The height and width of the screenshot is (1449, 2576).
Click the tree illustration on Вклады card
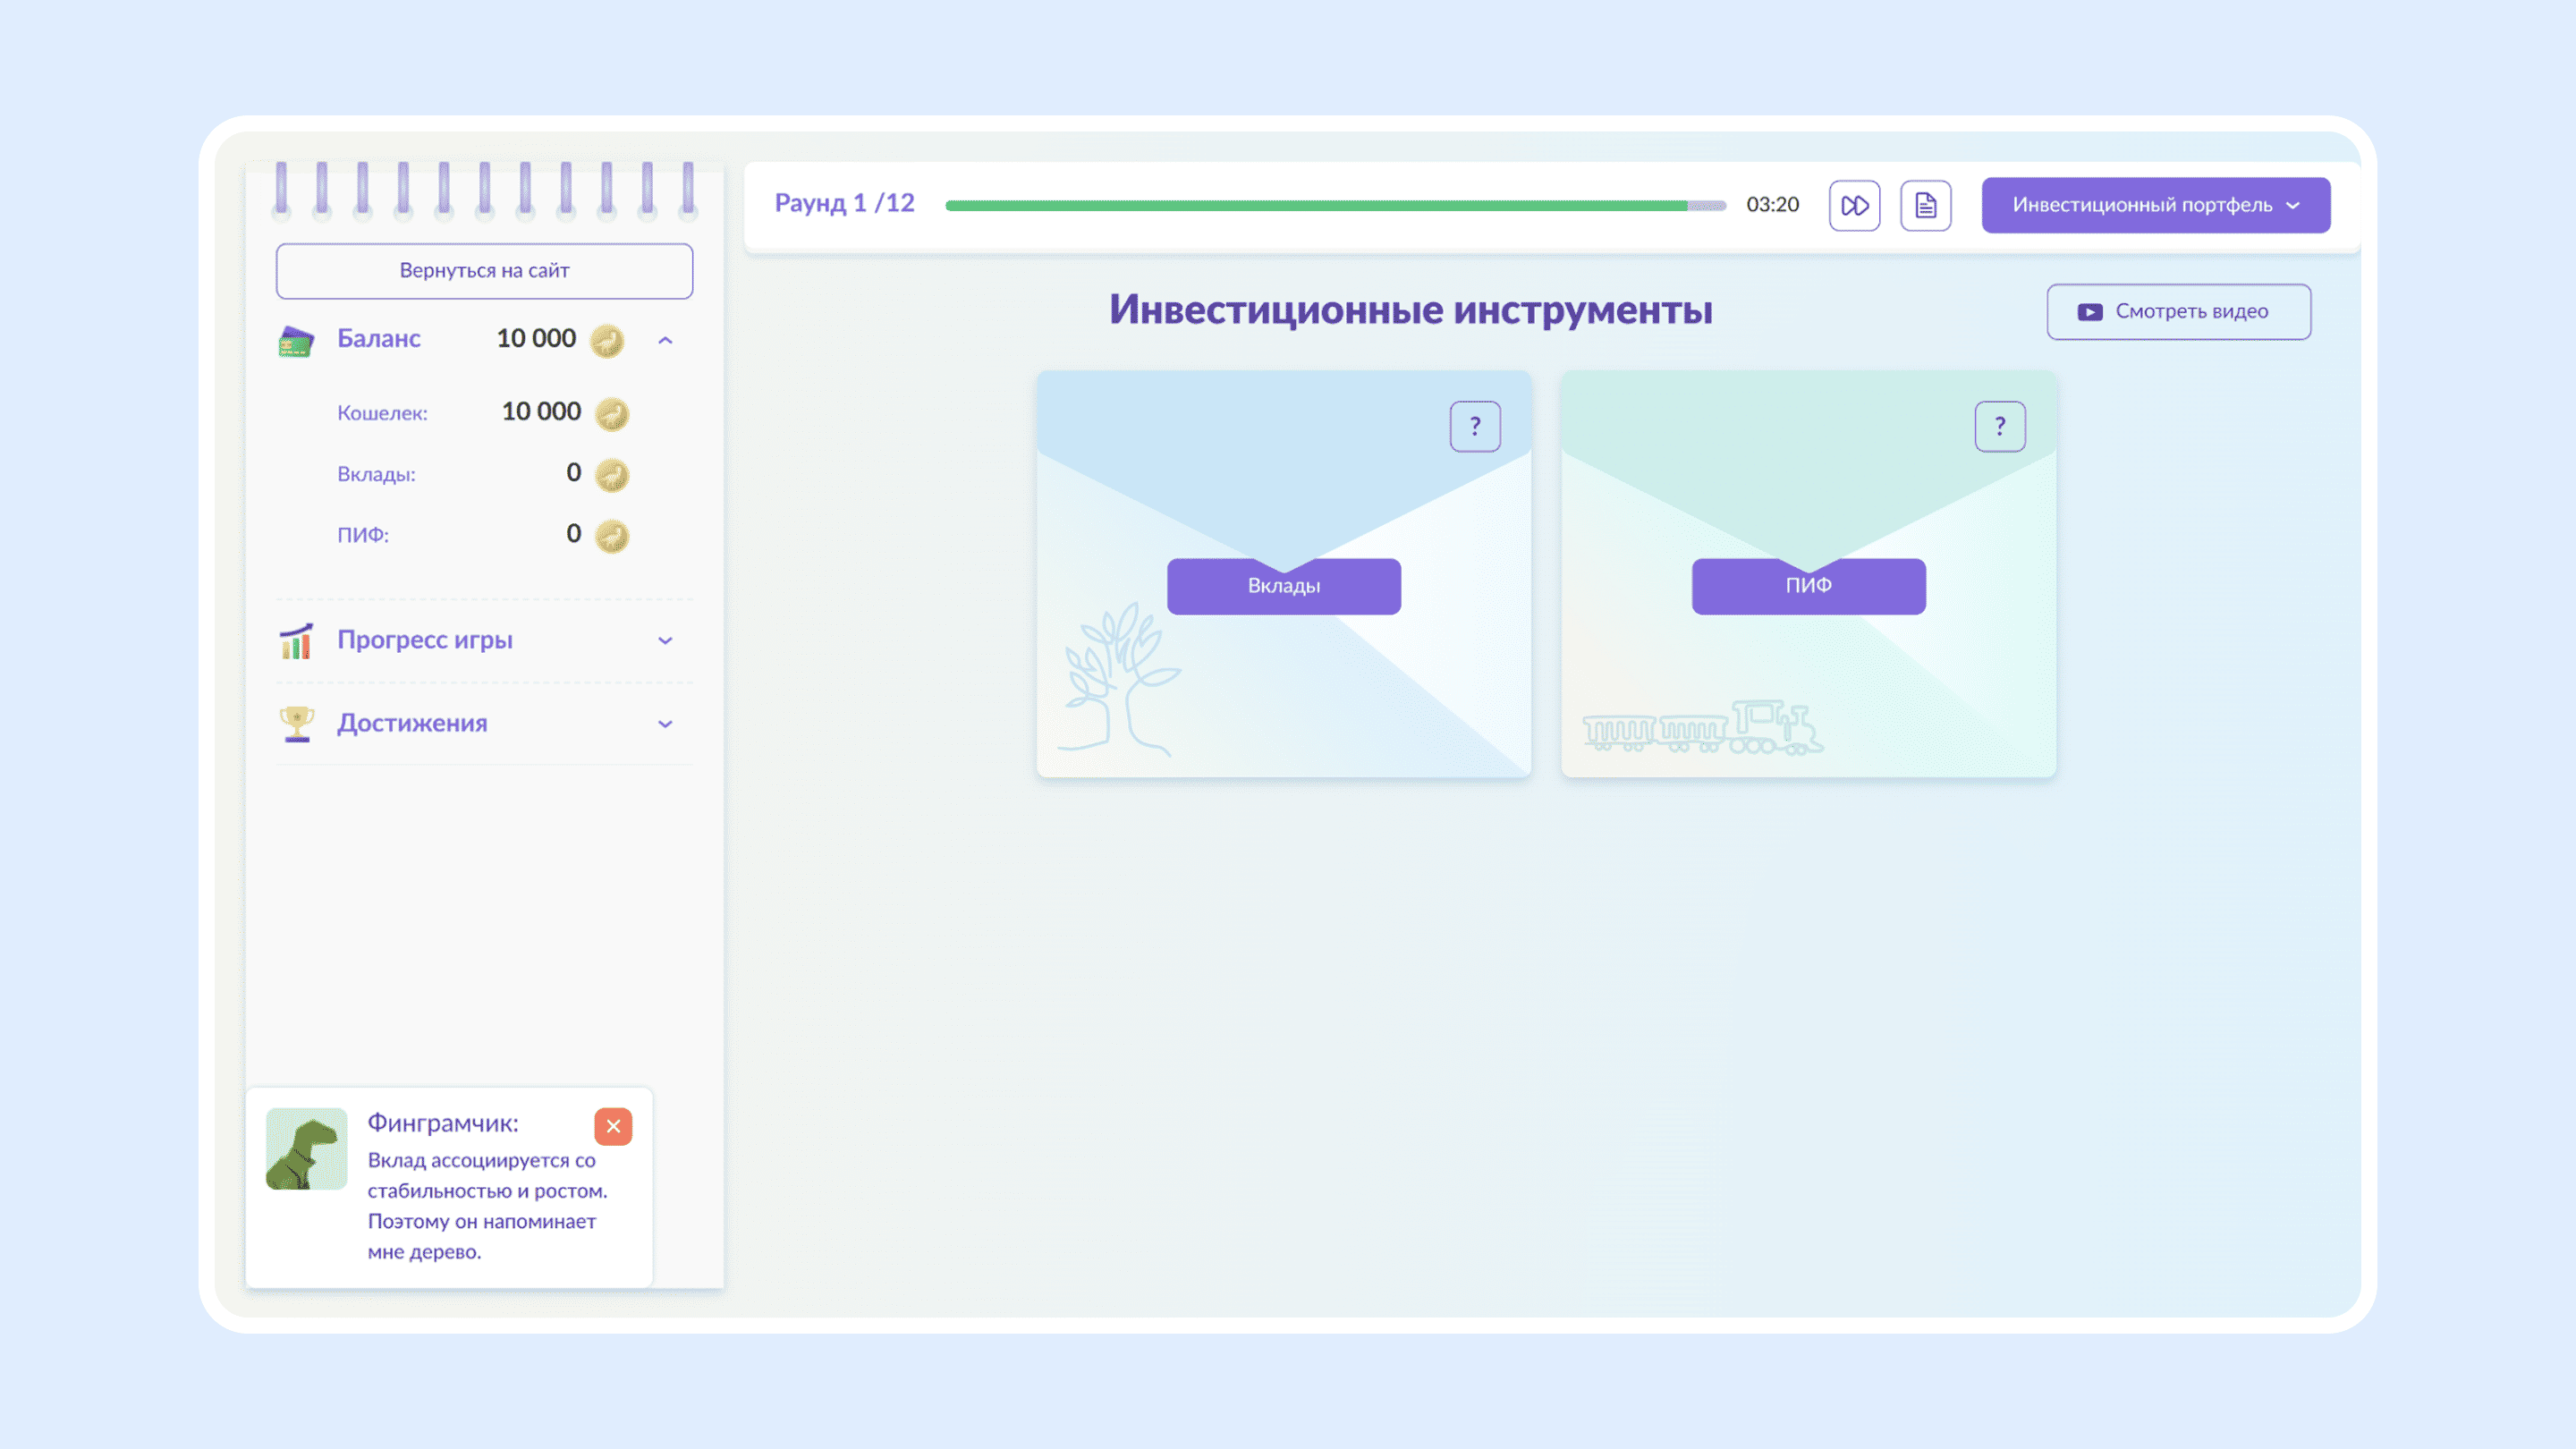coord(1120,680)
